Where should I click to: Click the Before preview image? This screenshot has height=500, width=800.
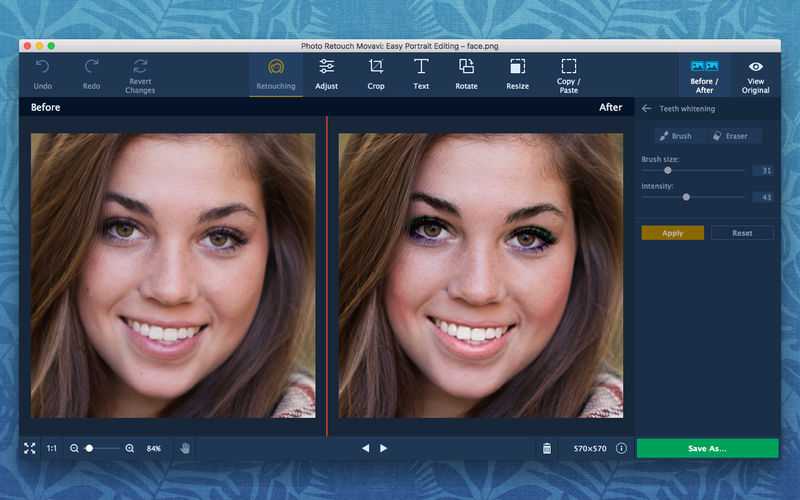(173, 276)
